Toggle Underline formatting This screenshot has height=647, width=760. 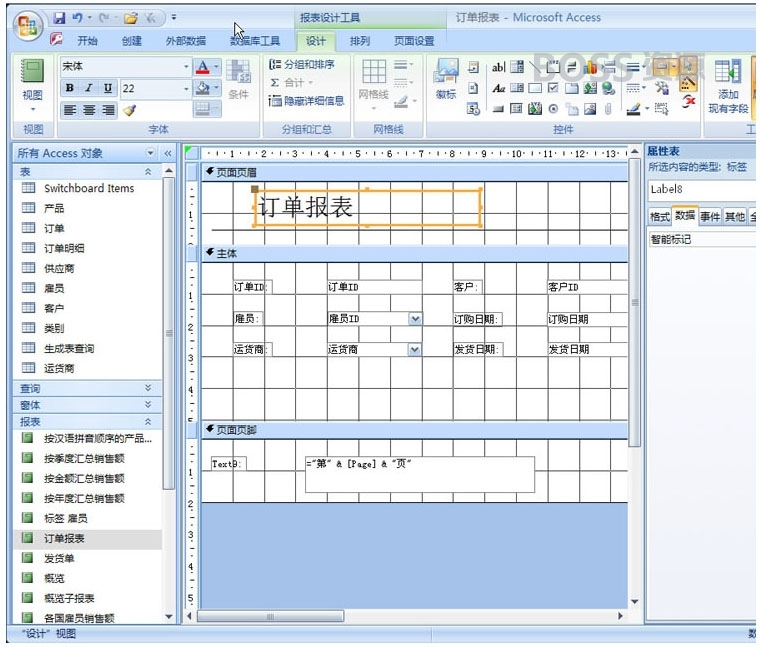(108, 88)
